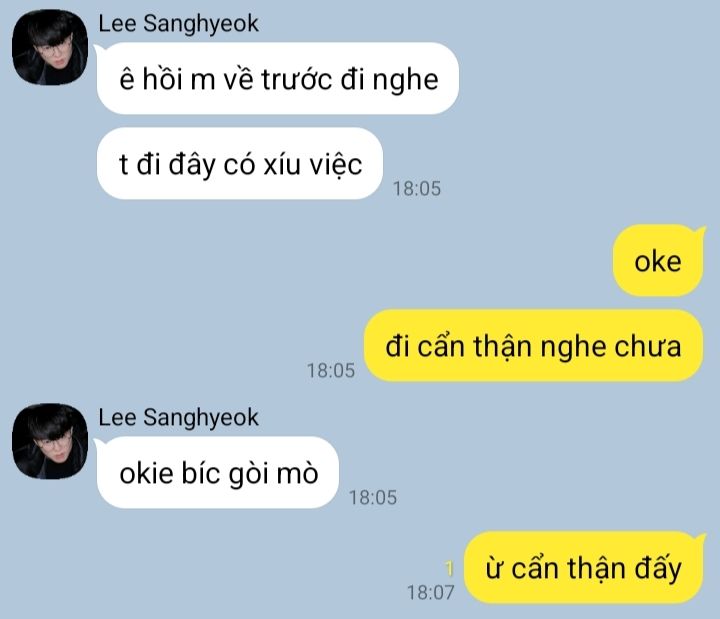Screen dimensions: 720x619
Task: Tap the unread count '1' indicator
Action: (450, 568)
